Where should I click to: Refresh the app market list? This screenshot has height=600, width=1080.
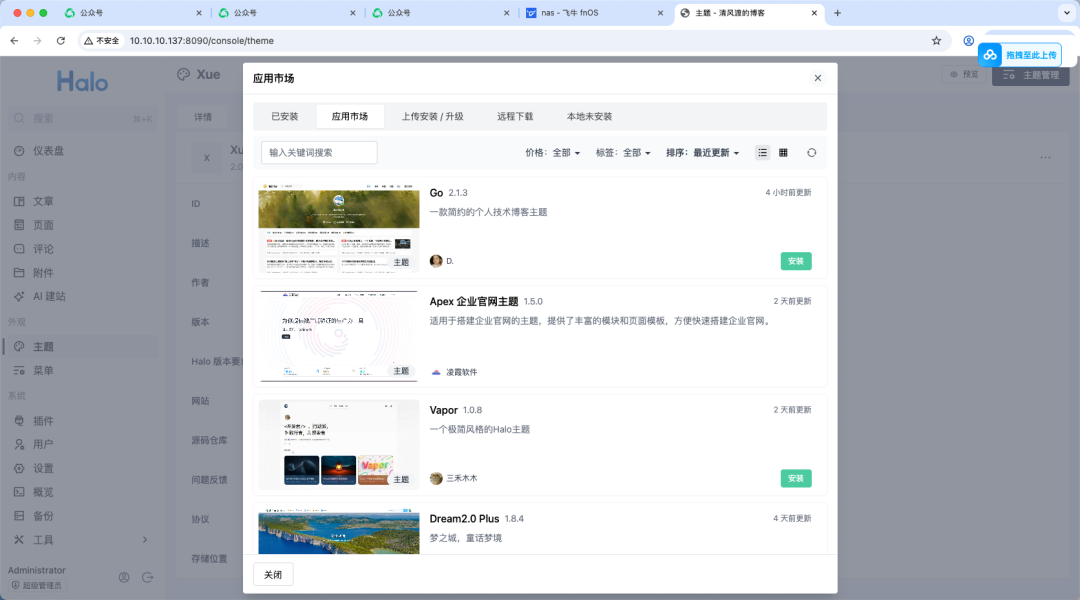(x=811, y=153)
